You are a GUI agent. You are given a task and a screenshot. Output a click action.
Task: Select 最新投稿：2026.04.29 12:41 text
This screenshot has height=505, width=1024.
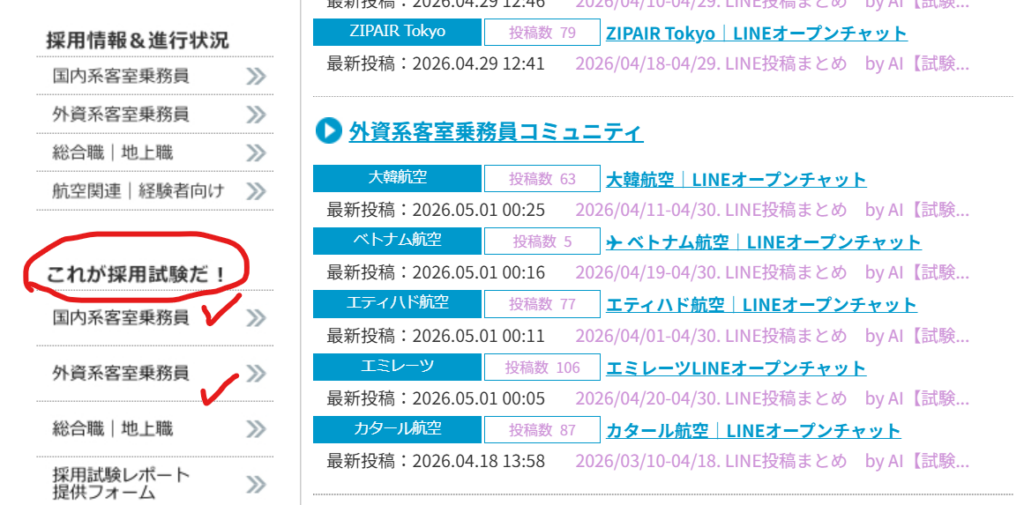coord(436,64)
